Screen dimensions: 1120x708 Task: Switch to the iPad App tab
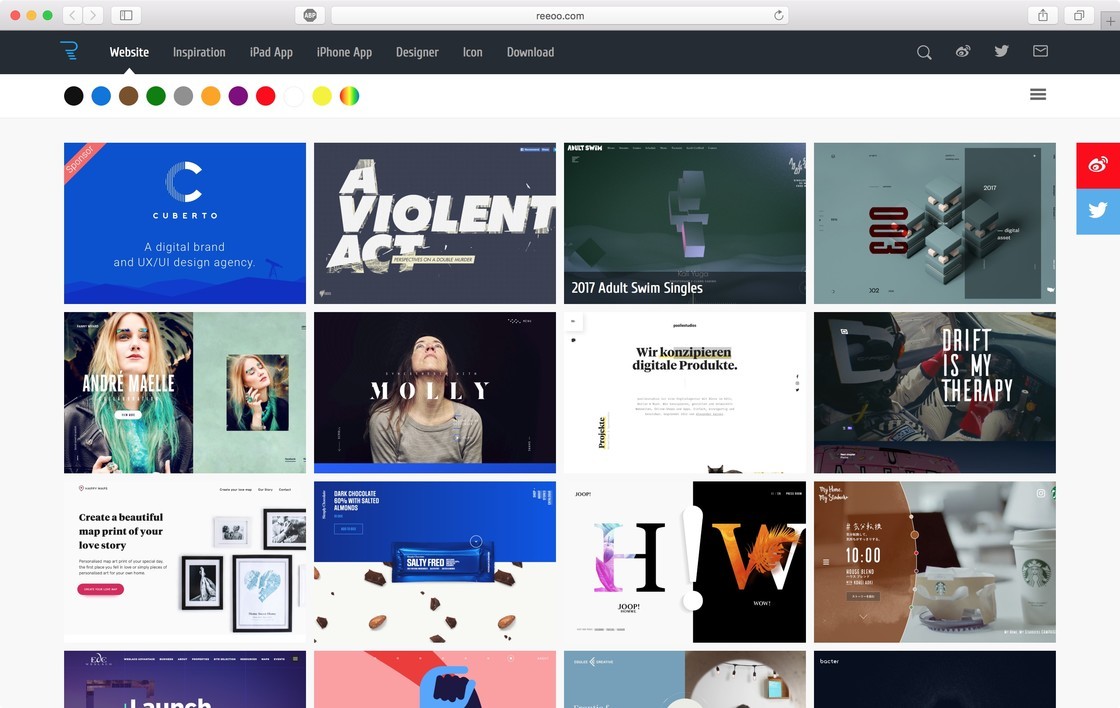pos(271,52)
